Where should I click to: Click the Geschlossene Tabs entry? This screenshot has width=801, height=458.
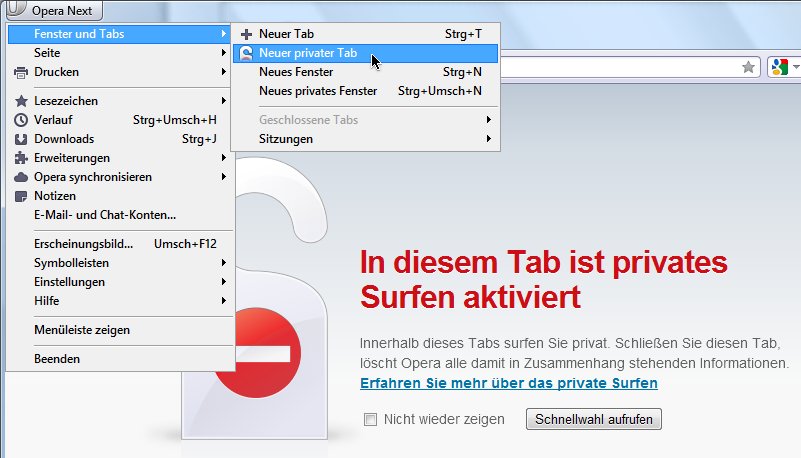(x=365, y=120)
